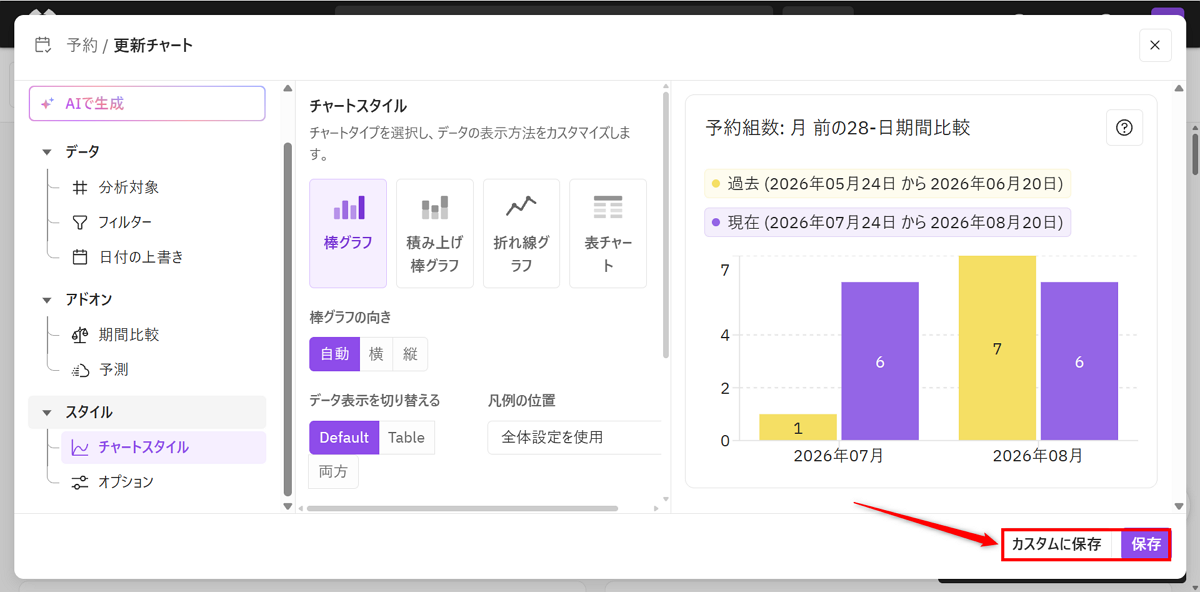This screenshot has height=592, width=1200.
Task: Close the 更新チャート dialog
Action: (x=1155, y=45)
